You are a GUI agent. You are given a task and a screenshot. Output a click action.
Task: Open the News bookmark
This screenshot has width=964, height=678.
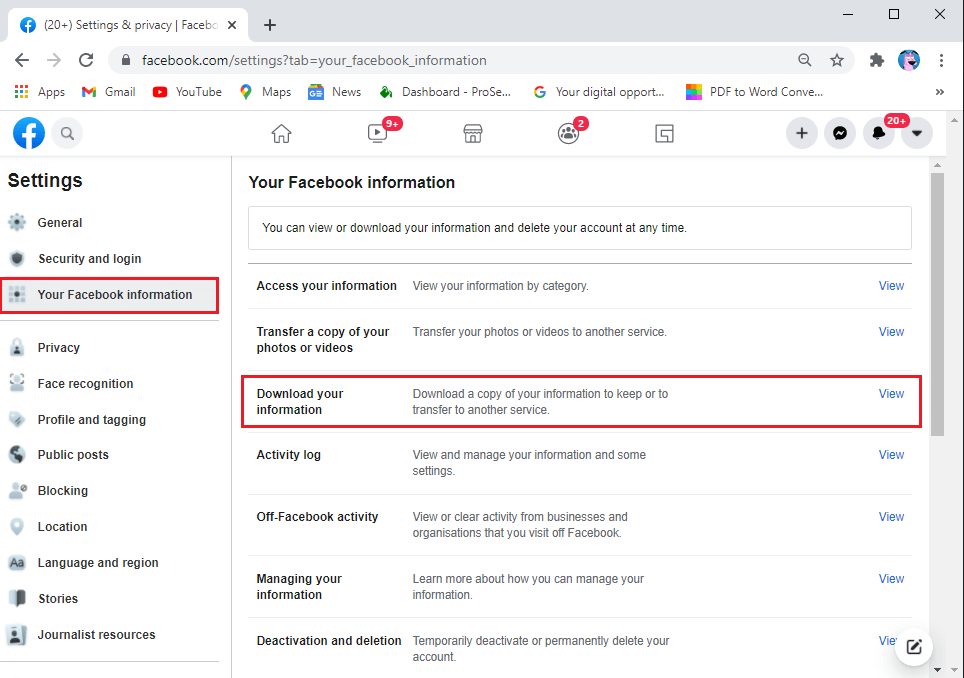click(335, 92)
